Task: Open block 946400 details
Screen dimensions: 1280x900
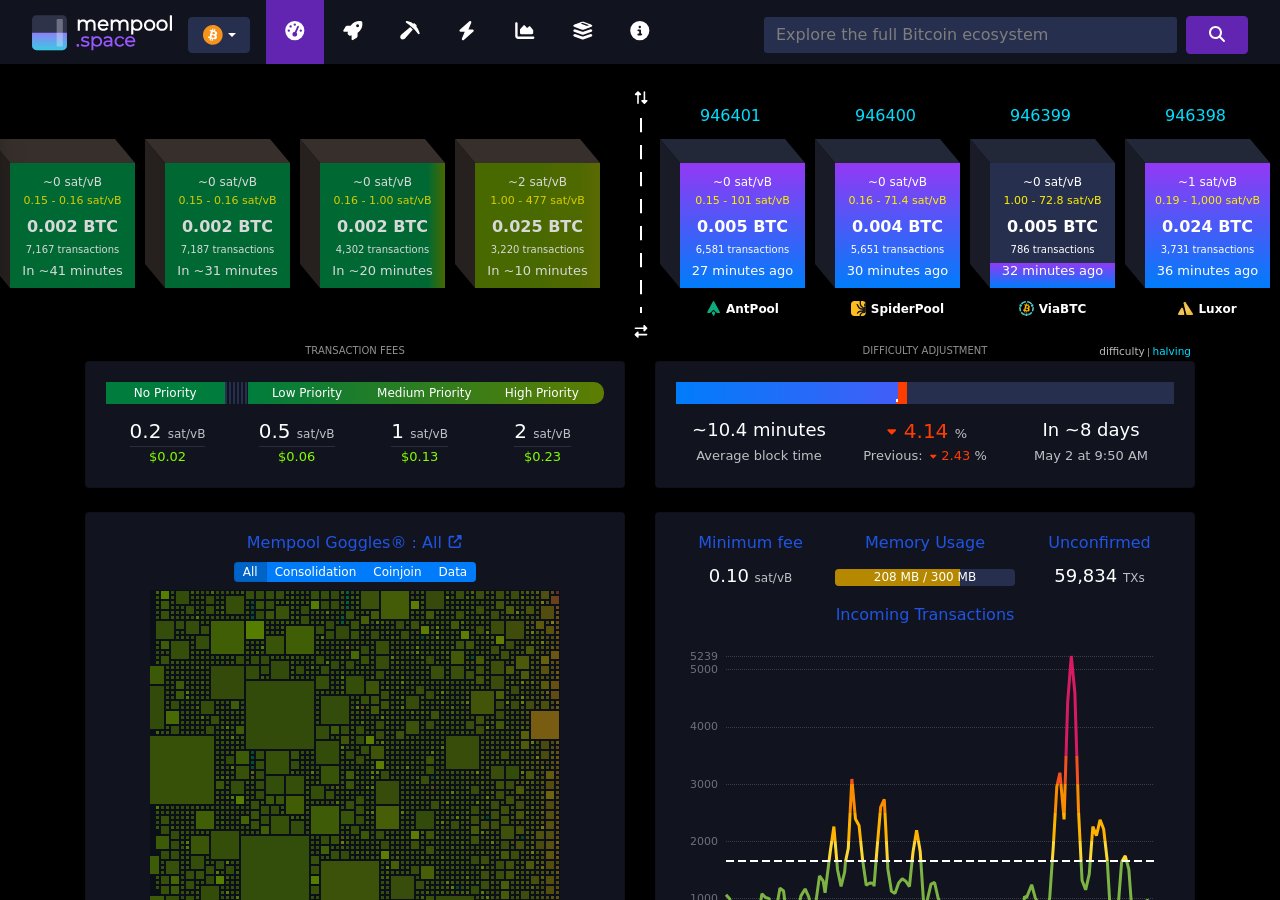Action: point(885,115)
